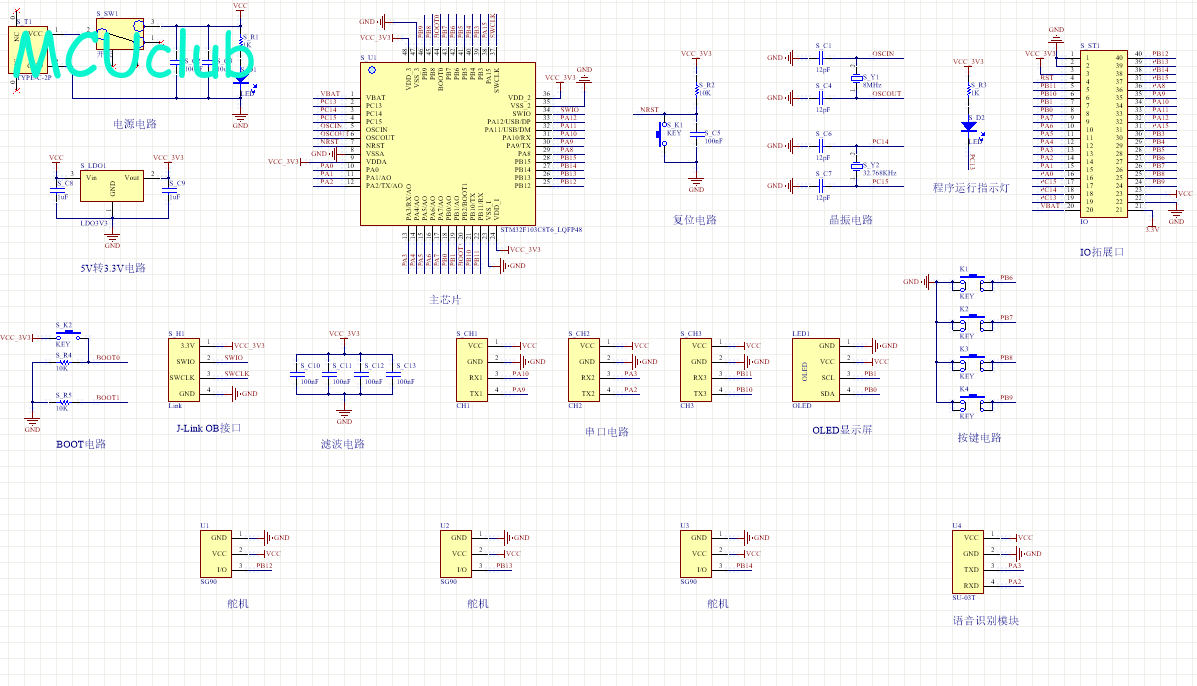Screen dimensions: 1197x686
Task: Select the S_R5 10K BOOT1 resistor
Action: [x=64, y=402]
